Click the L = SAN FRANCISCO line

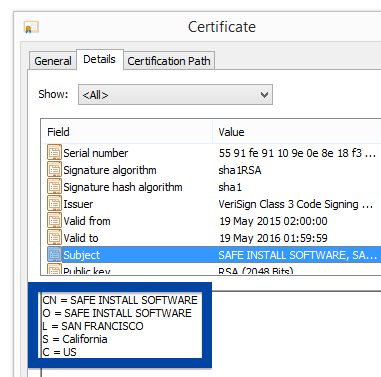tap(93, 326)
